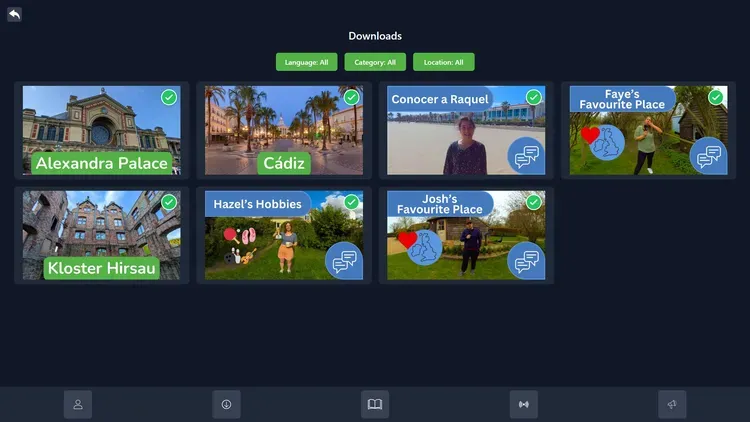The image size is (750, 422).
Task: Click the Faye's Favourite Place title
Action: 622,99
